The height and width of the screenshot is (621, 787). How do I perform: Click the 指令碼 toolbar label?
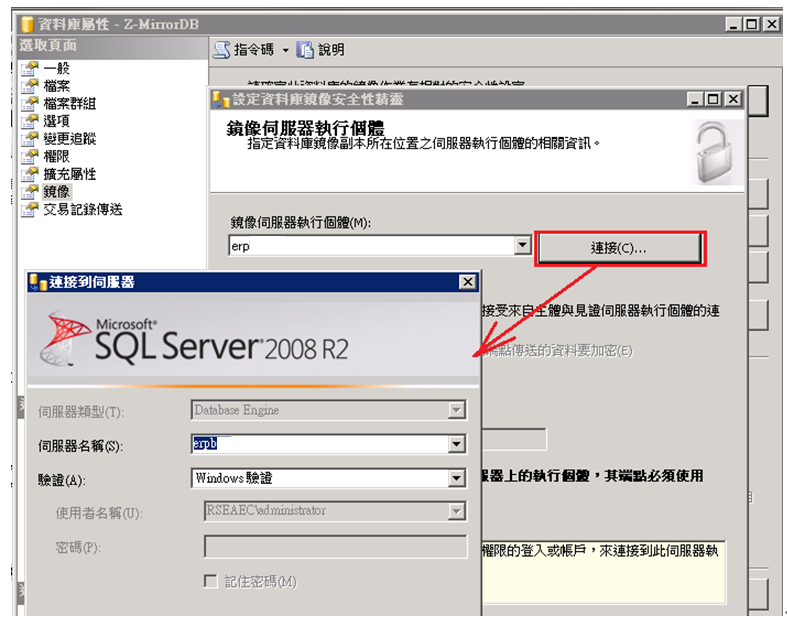point(254,50)
